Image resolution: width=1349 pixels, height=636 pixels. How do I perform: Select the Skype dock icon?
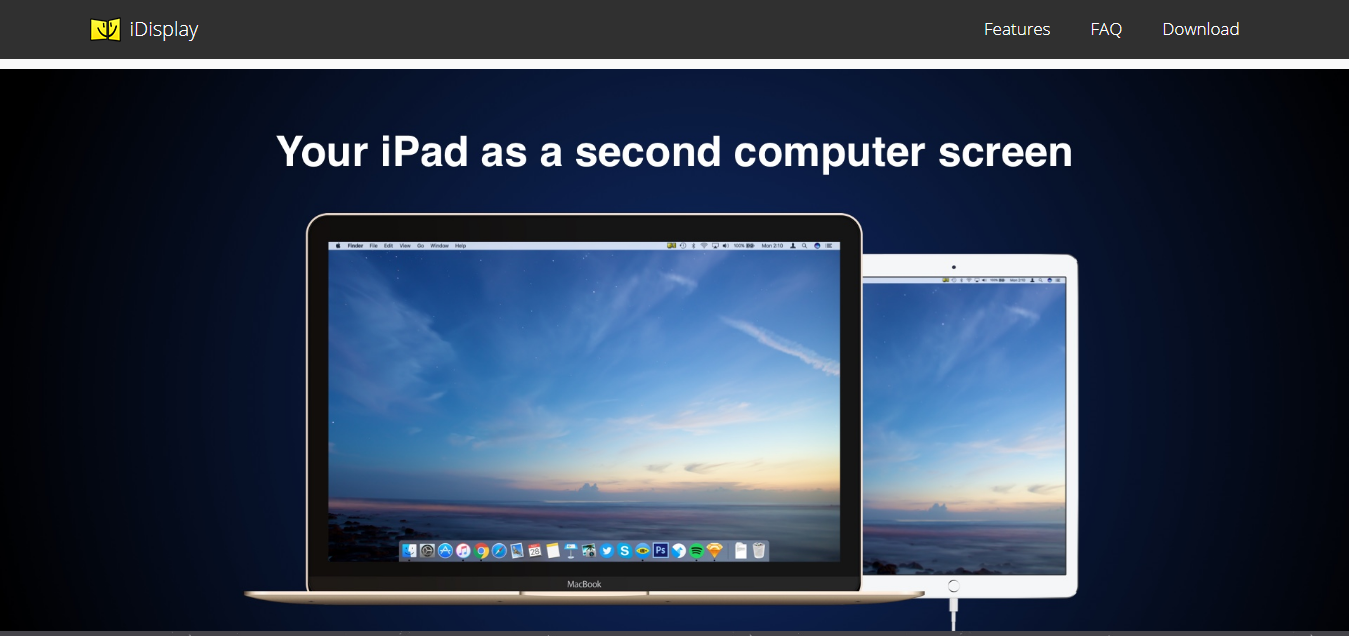(x=625, y=550)
